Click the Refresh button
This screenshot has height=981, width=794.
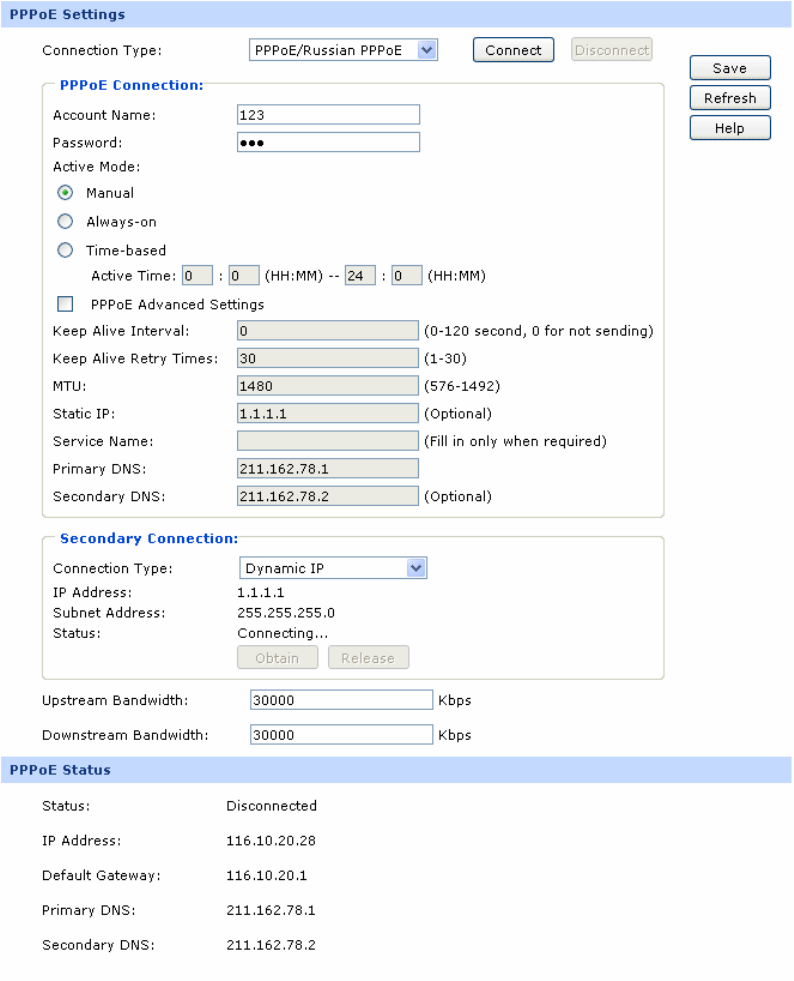coord(730,98)
